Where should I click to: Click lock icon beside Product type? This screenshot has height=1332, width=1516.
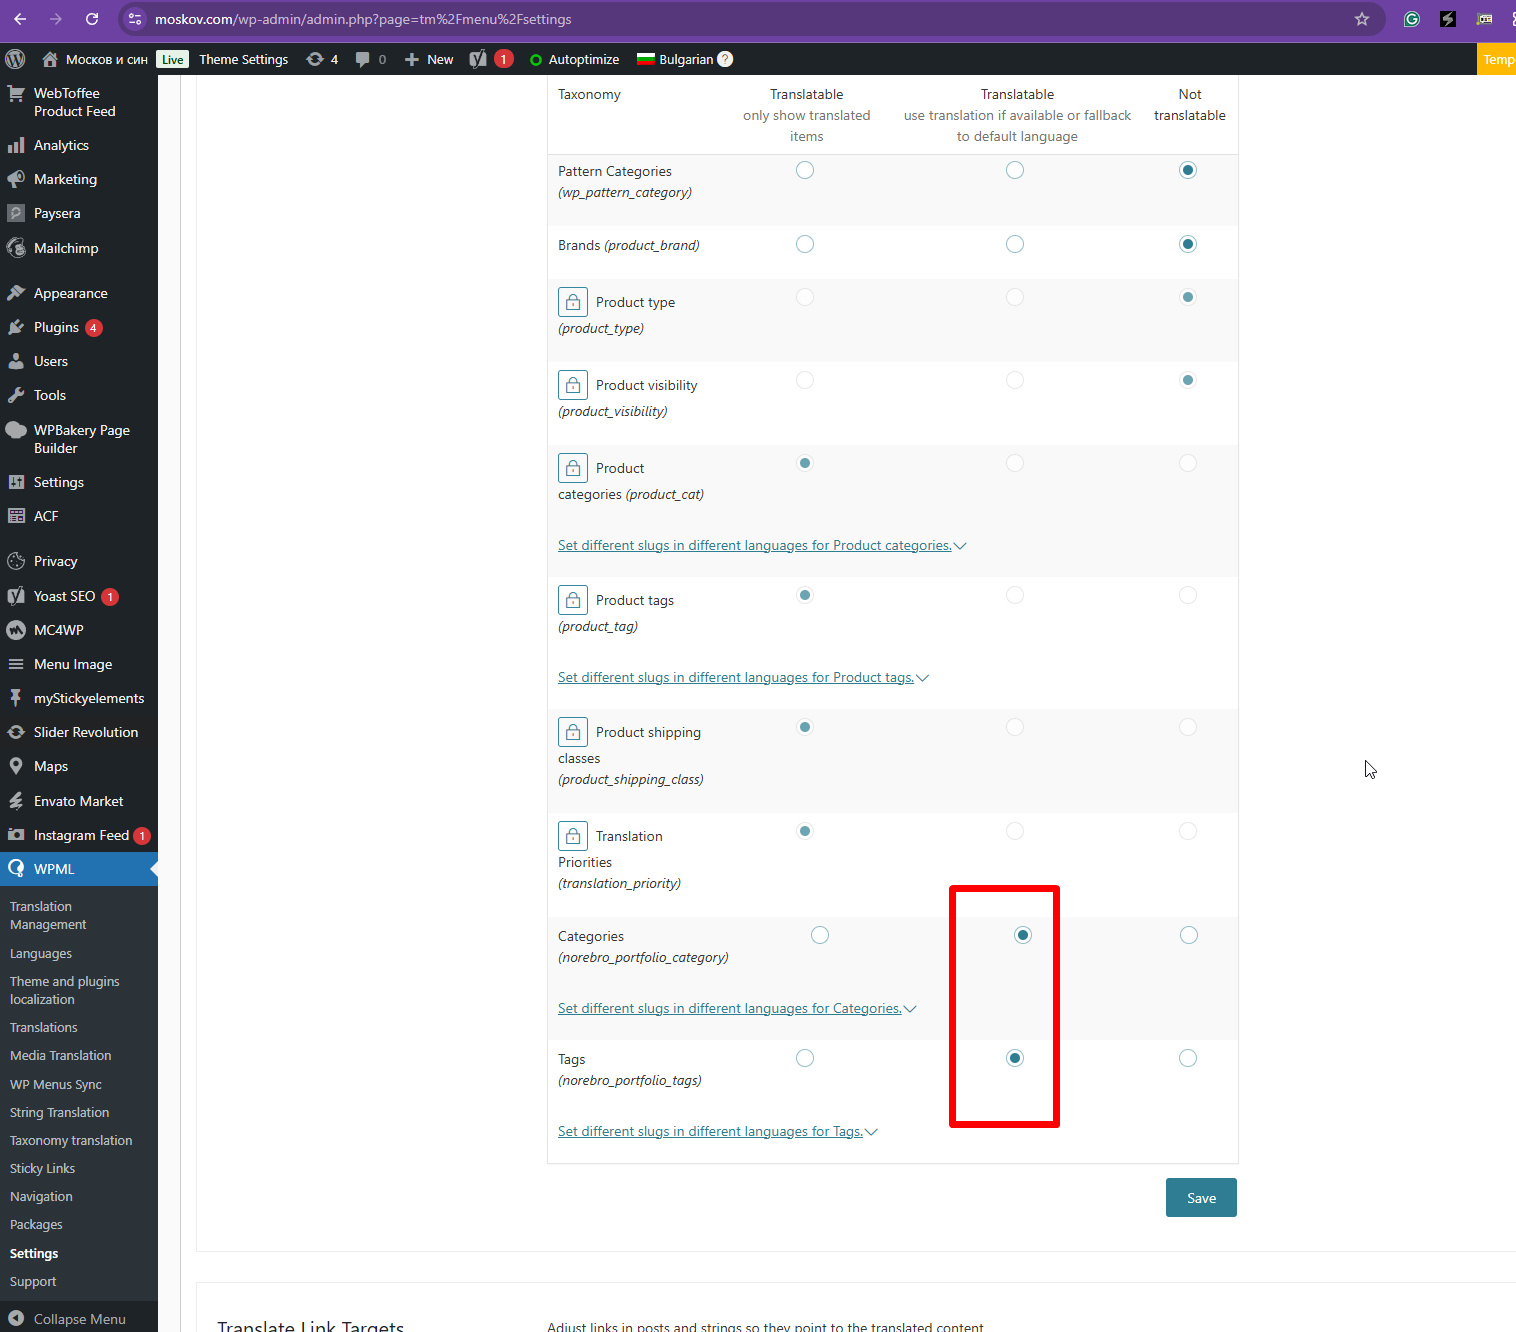coord(573,302)
